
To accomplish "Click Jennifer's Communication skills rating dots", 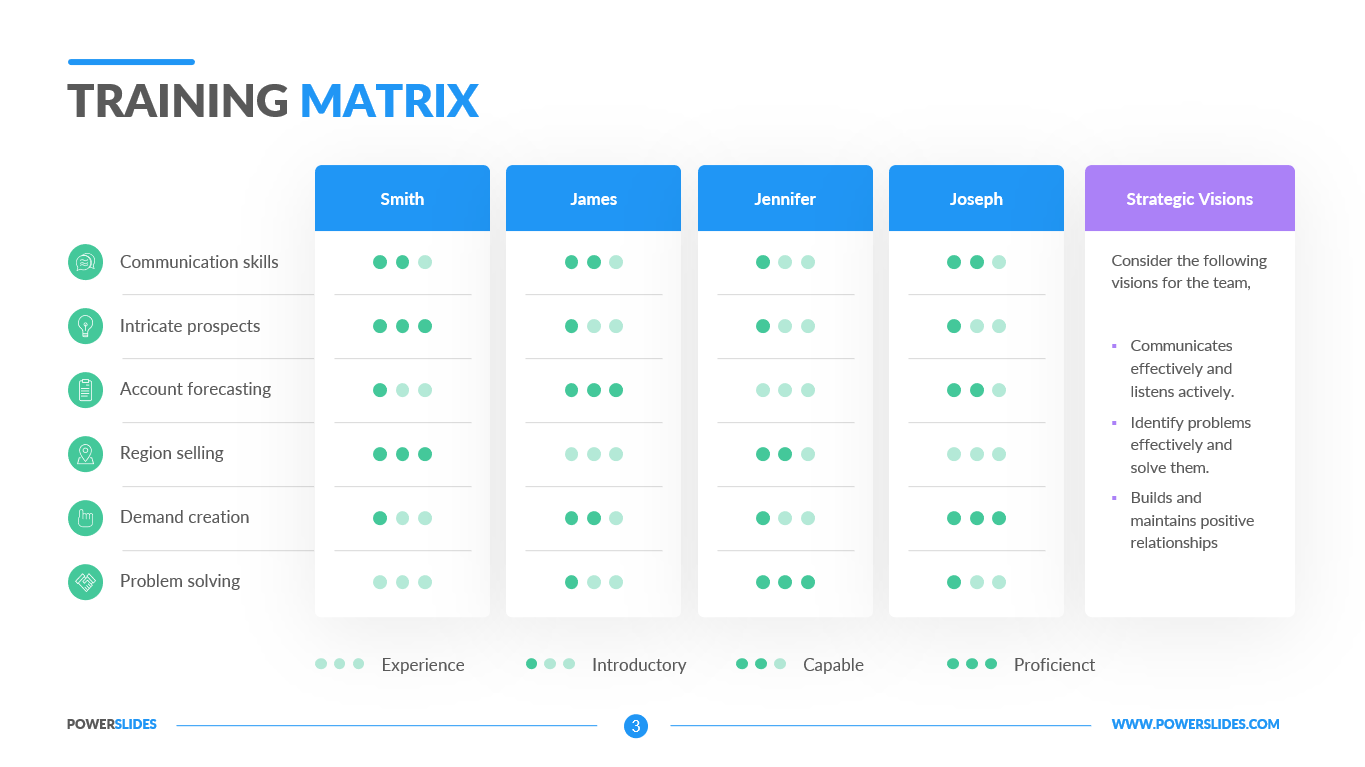I will (x=785, y=262).
